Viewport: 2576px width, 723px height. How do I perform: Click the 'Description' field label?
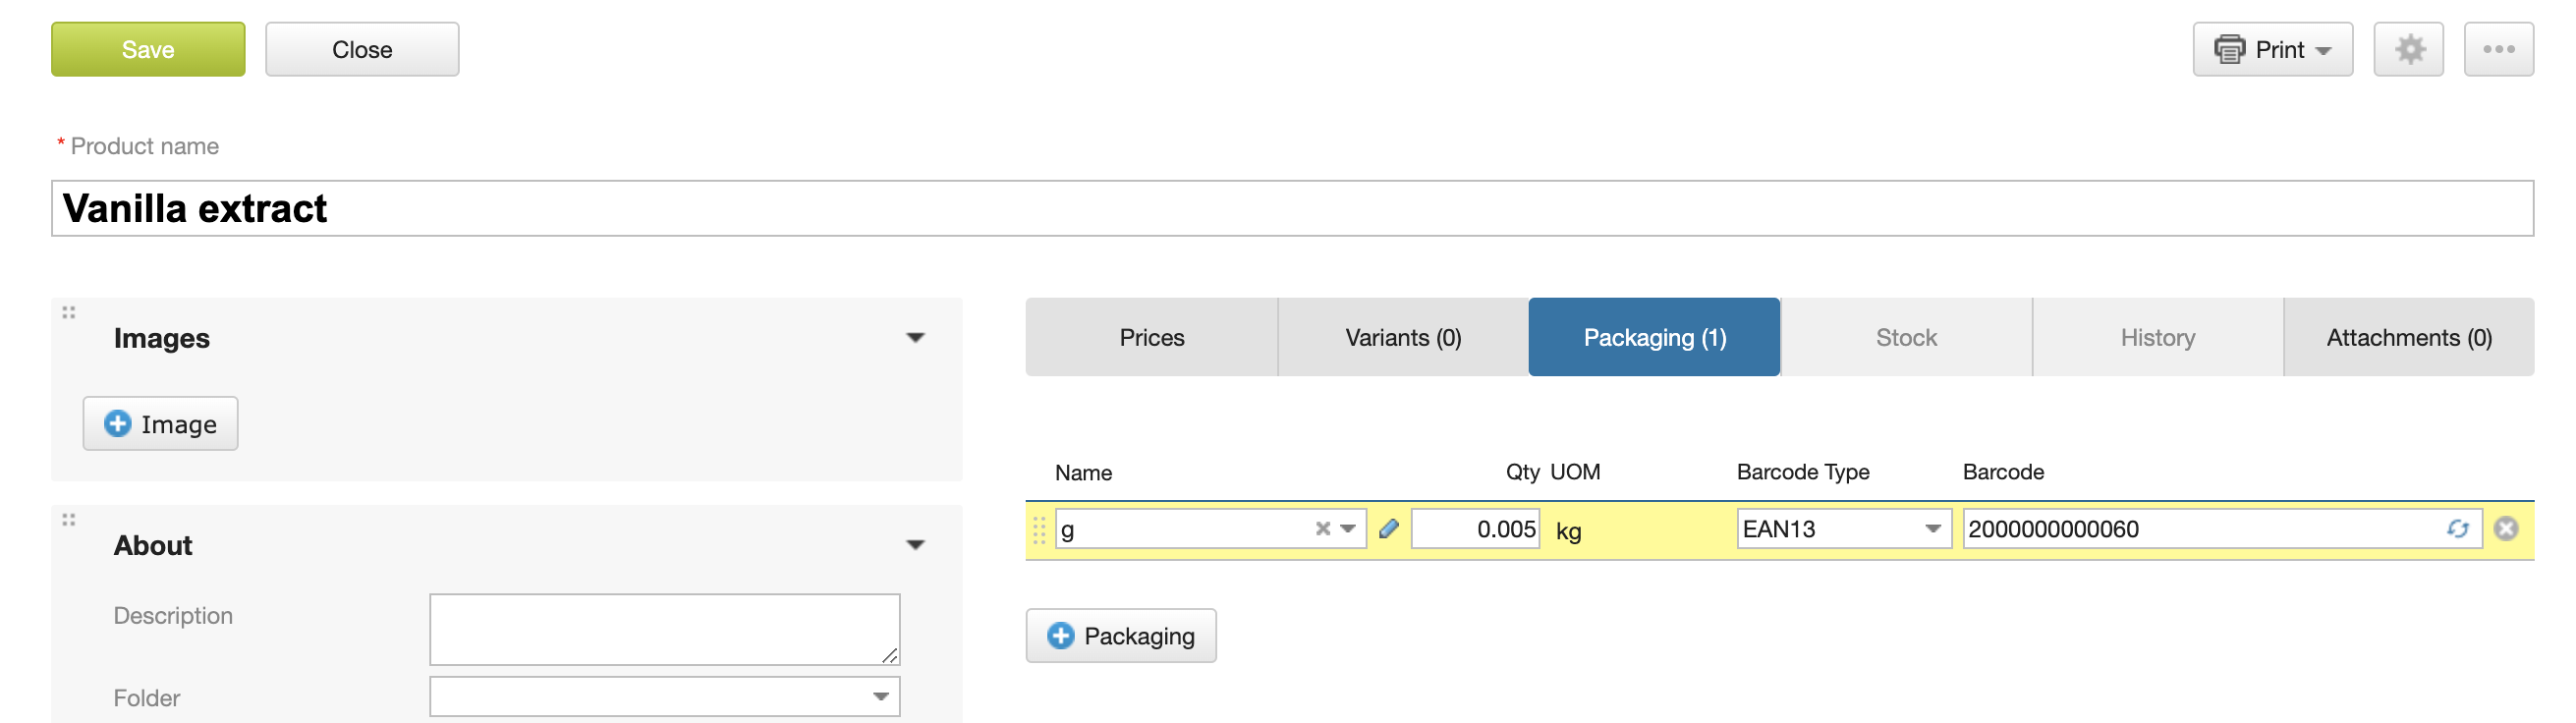(173, 616)
